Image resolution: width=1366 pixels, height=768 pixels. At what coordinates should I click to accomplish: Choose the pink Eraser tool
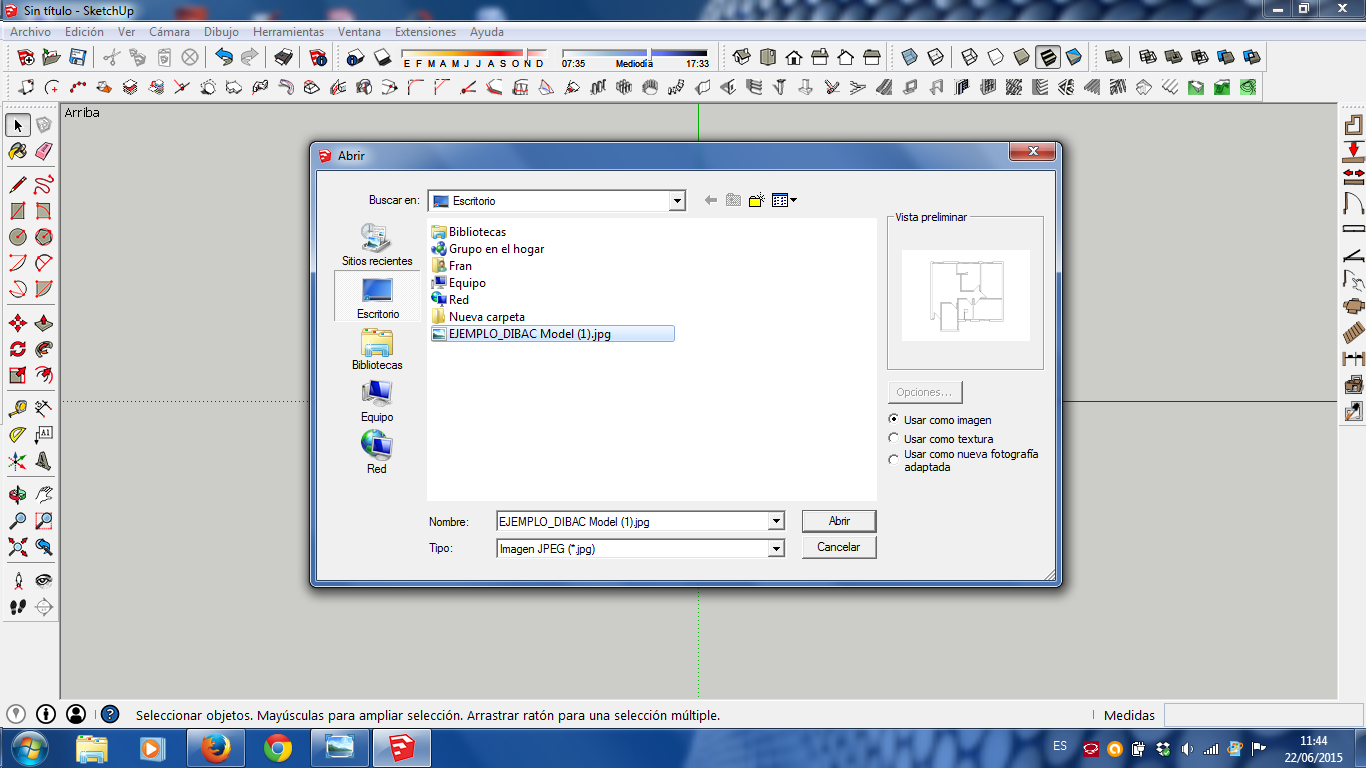coord(44,151)
